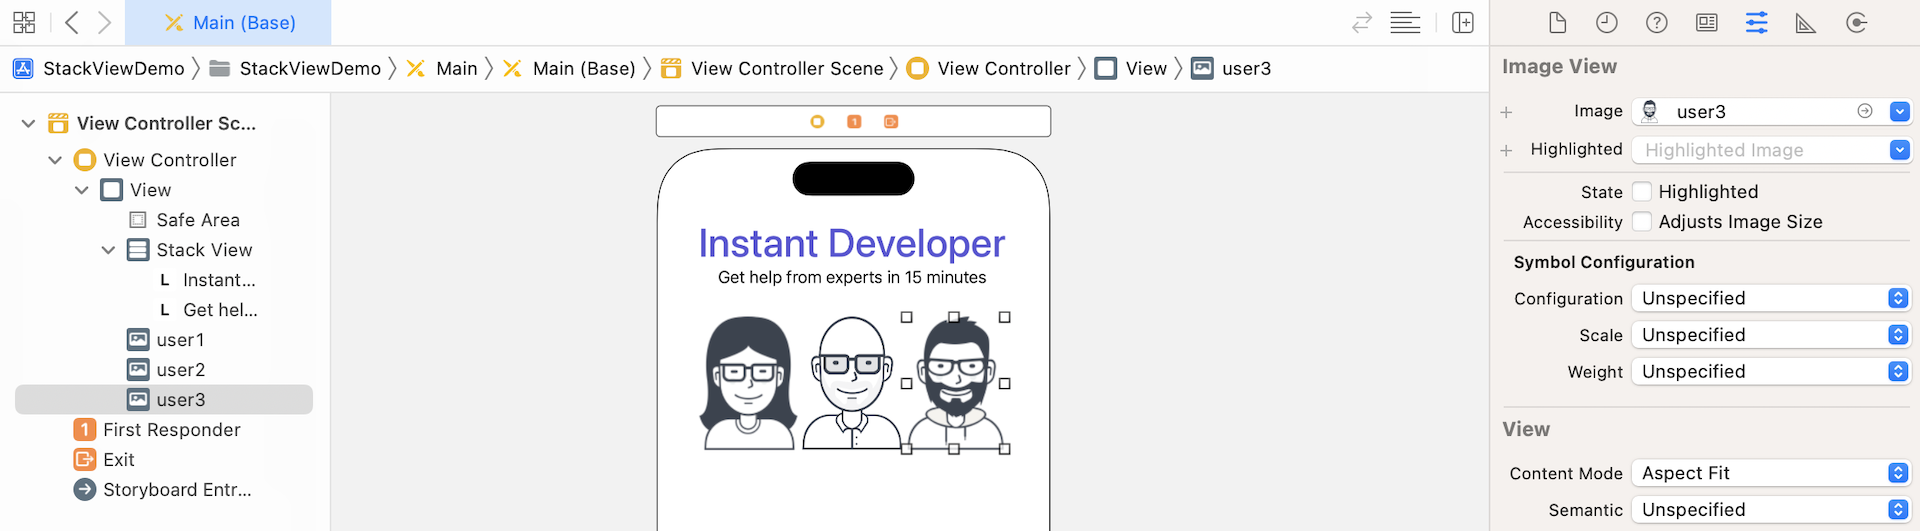
Task: Enable Adjusts Image Size checkbox
Action: pos(1642,222)
